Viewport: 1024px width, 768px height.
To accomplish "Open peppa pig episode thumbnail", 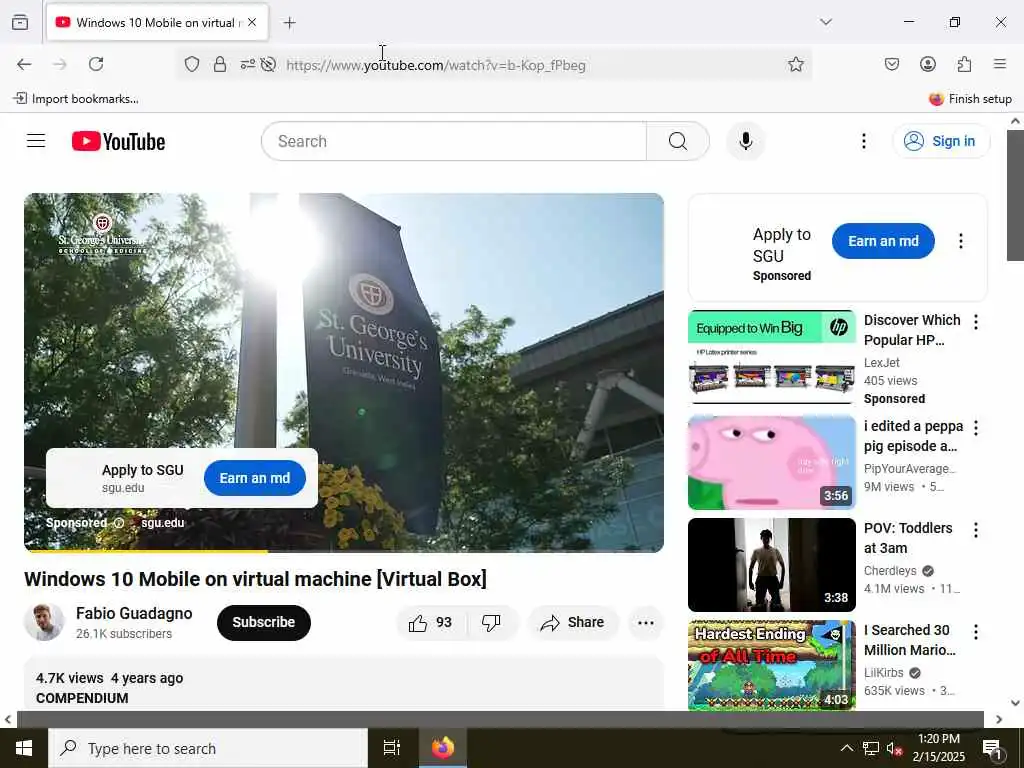I will coord(771,462).
